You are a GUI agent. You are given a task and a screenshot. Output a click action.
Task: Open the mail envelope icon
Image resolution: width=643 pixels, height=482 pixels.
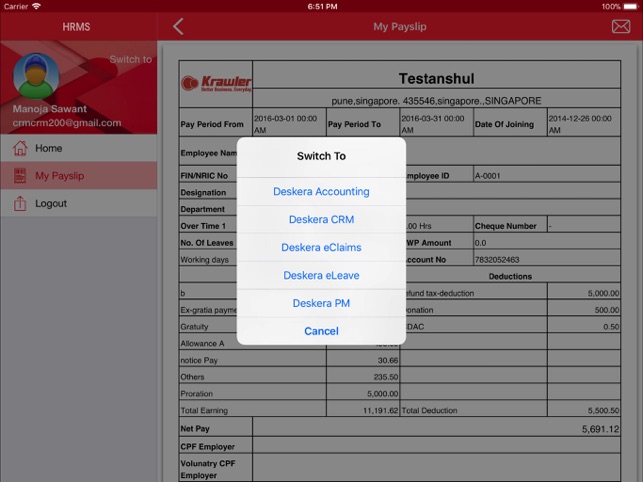621,27
